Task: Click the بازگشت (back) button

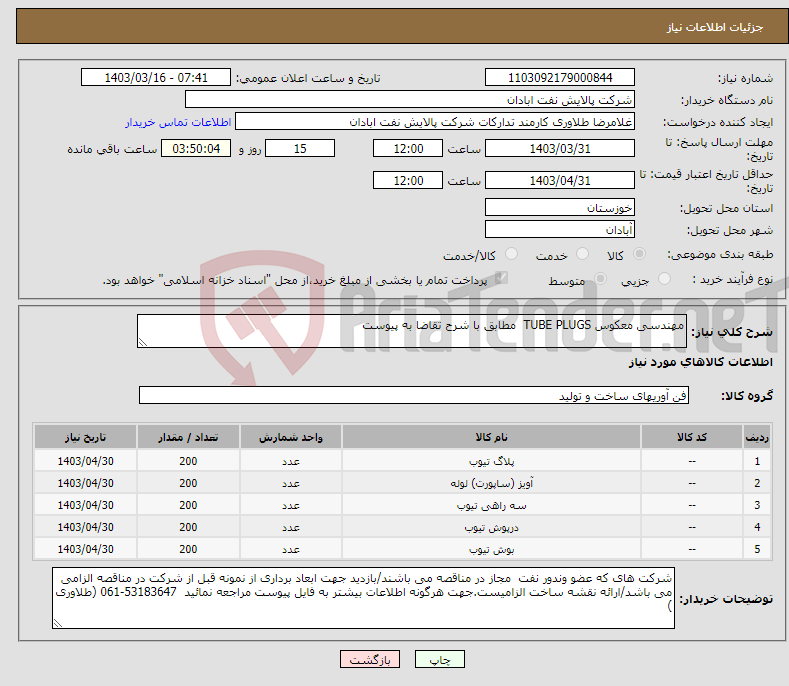Action: [370, 659]
